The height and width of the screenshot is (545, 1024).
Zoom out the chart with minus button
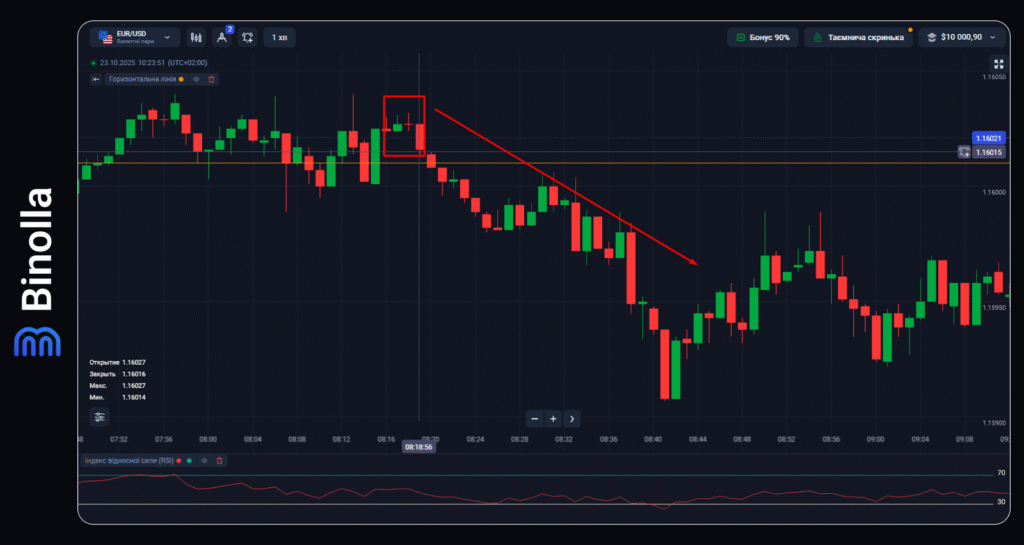[x=535, y=419]
